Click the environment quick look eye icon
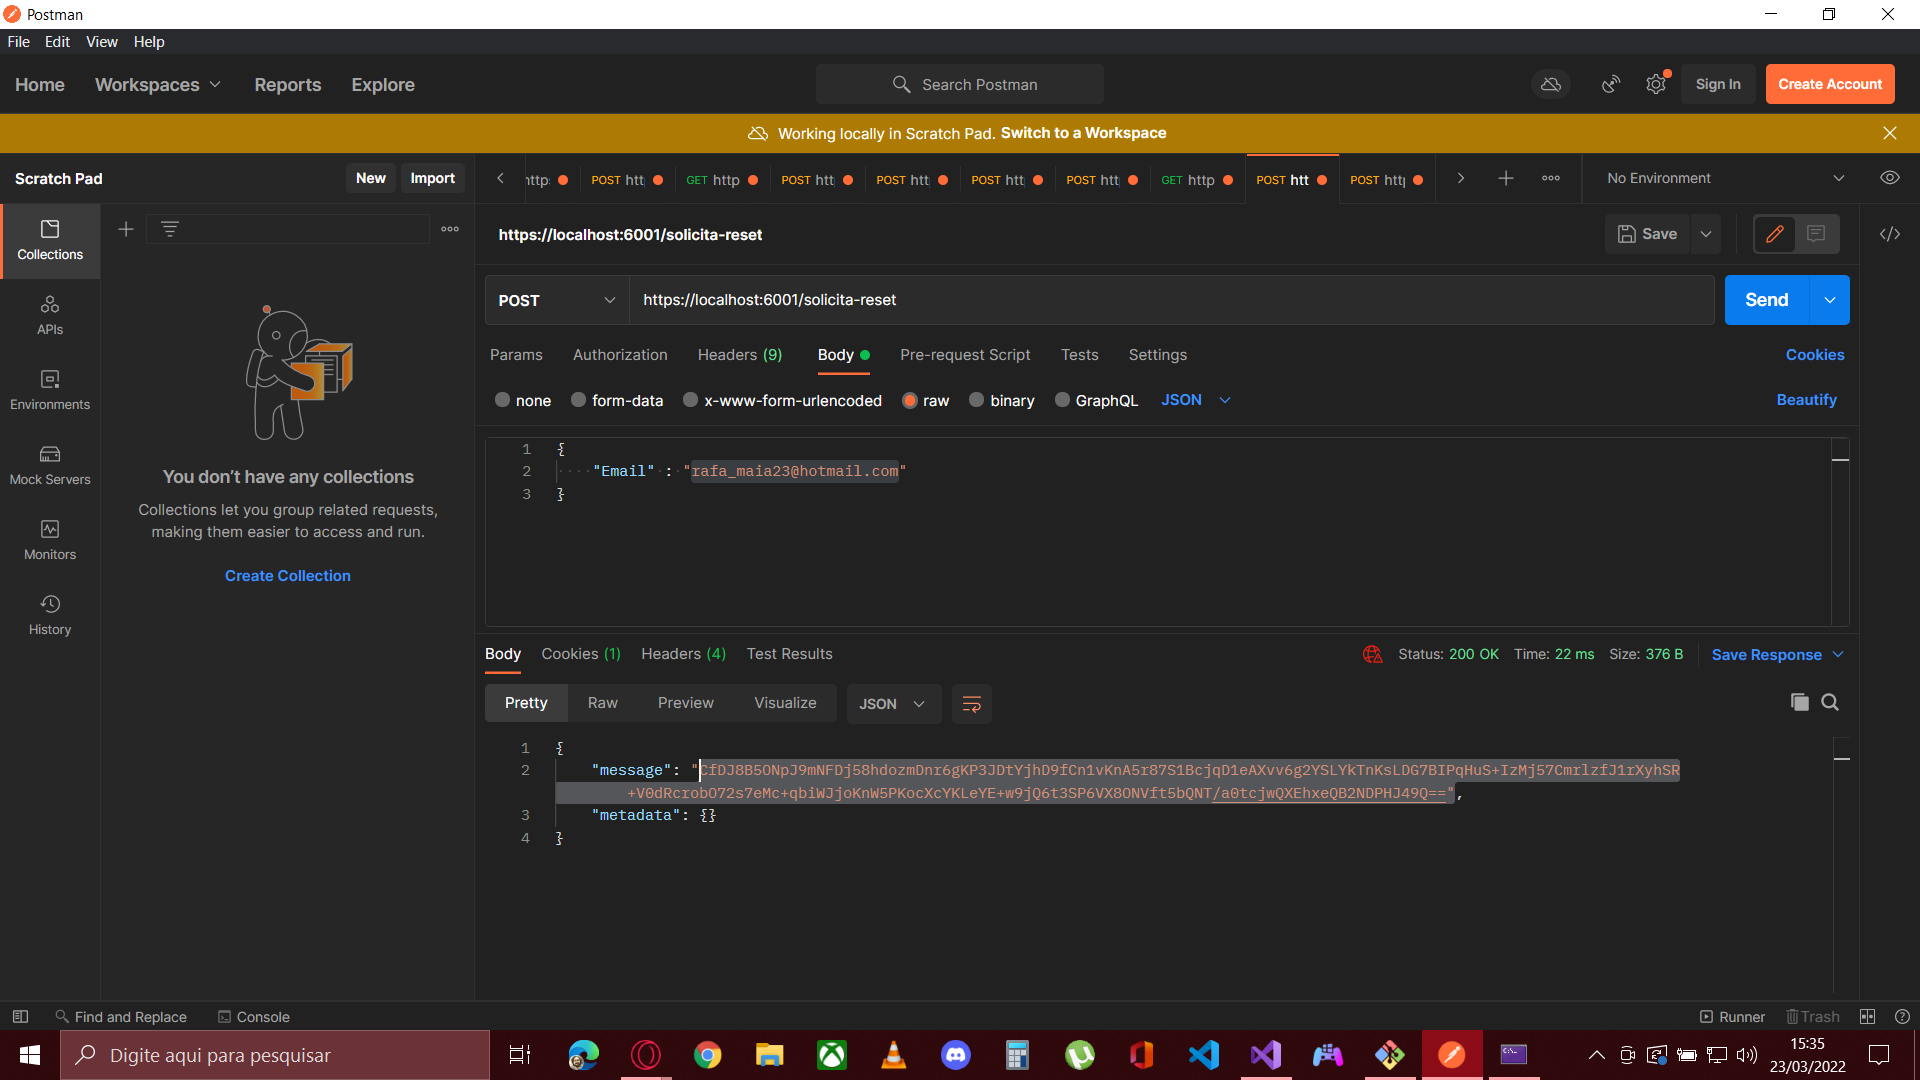Viewport: 1920px width, 1080px height. 1890,178
